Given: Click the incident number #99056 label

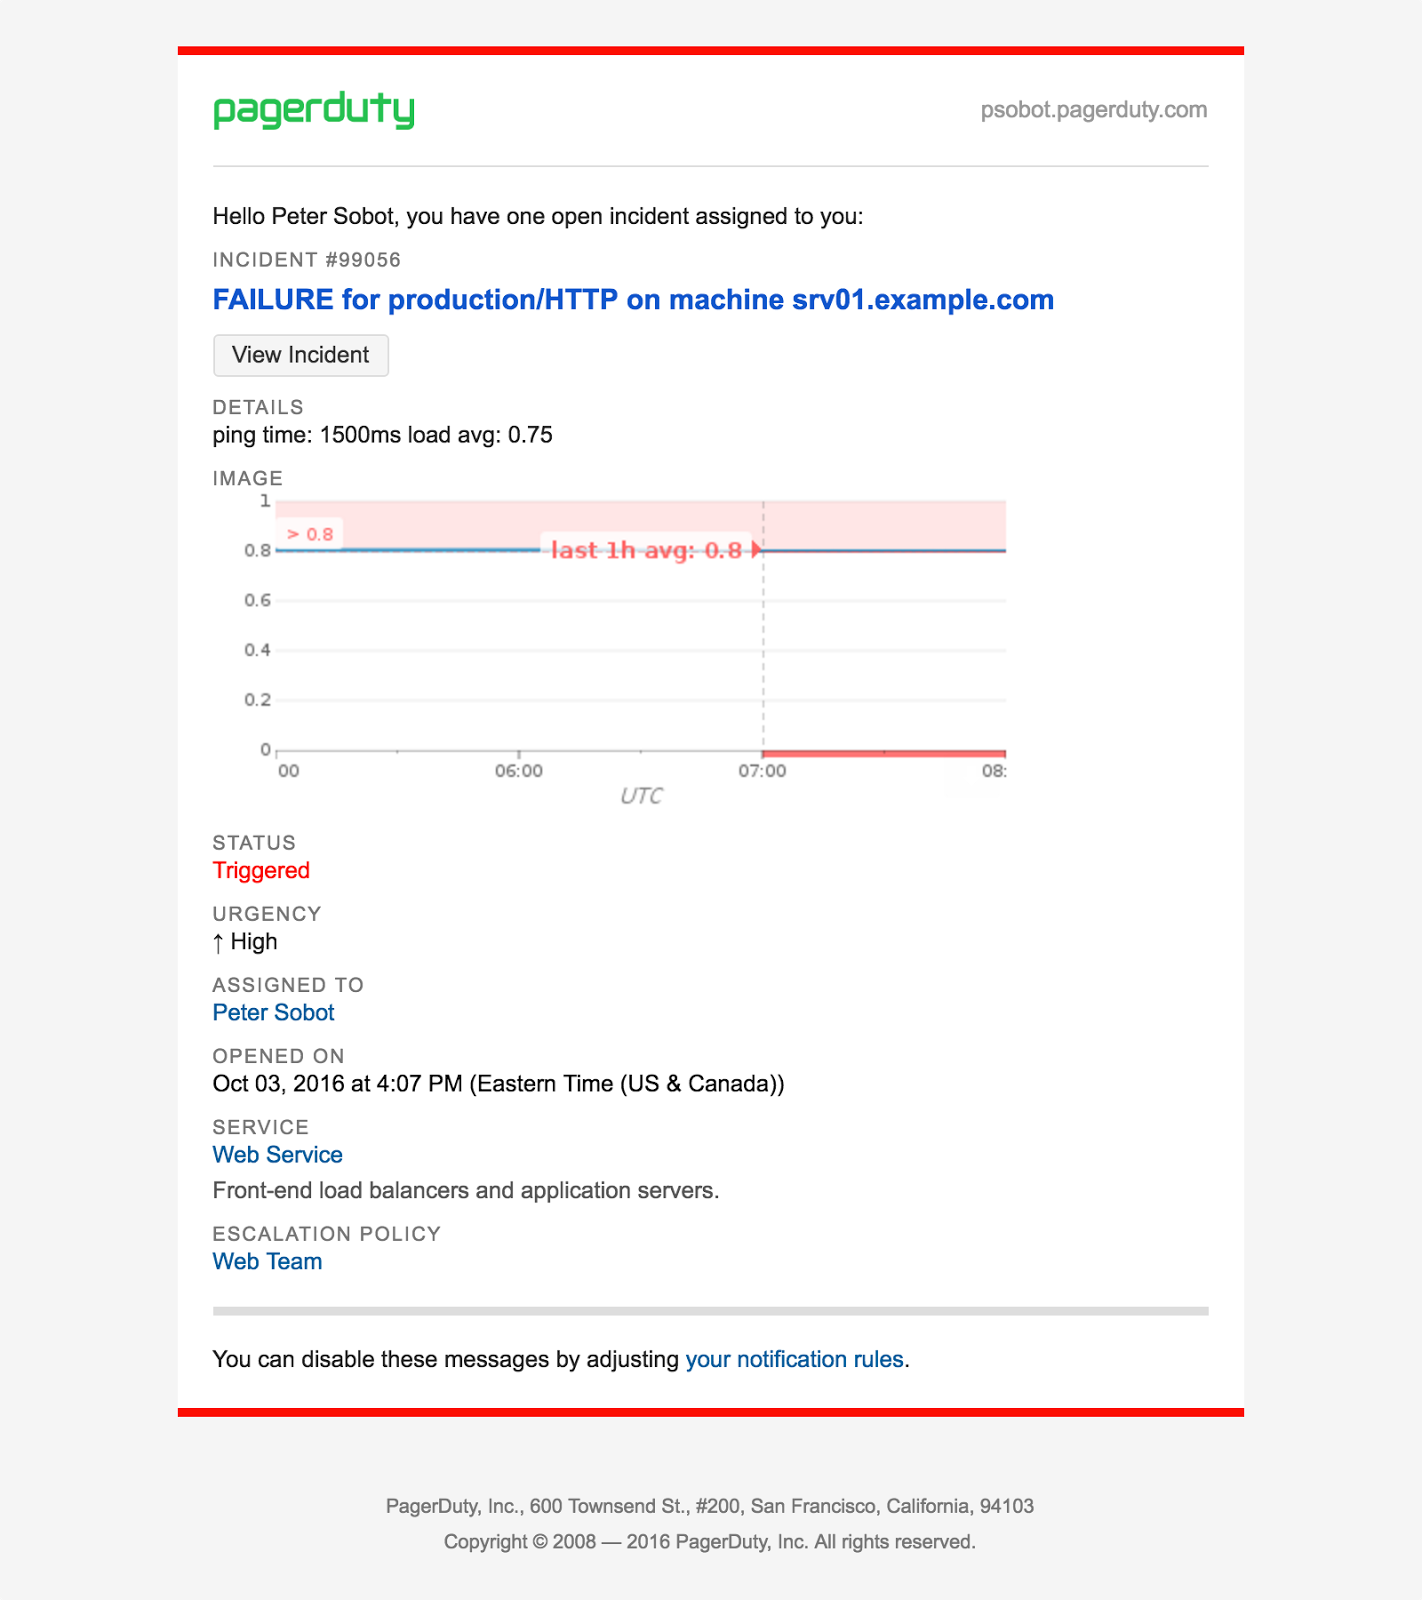Looking at the screenshot, I should click(305, 259).
